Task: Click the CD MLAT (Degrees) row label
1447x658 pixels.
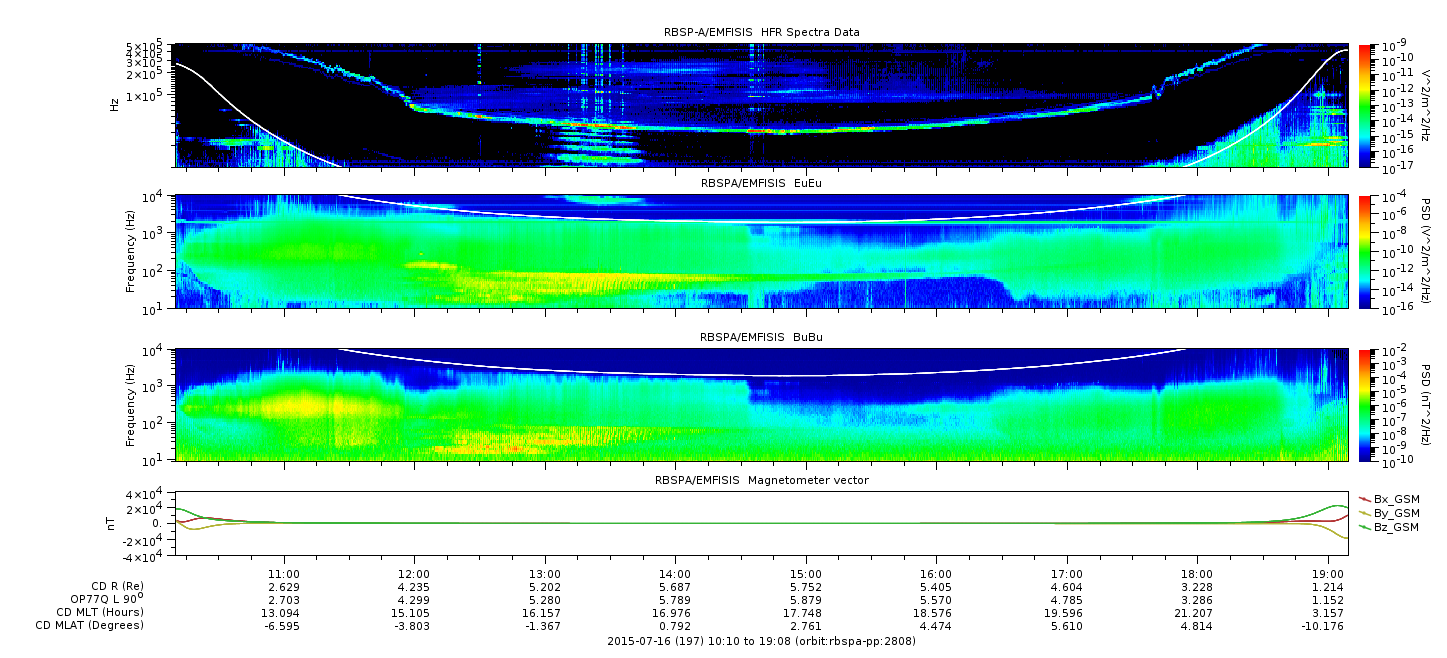Action: click(90, 626)
